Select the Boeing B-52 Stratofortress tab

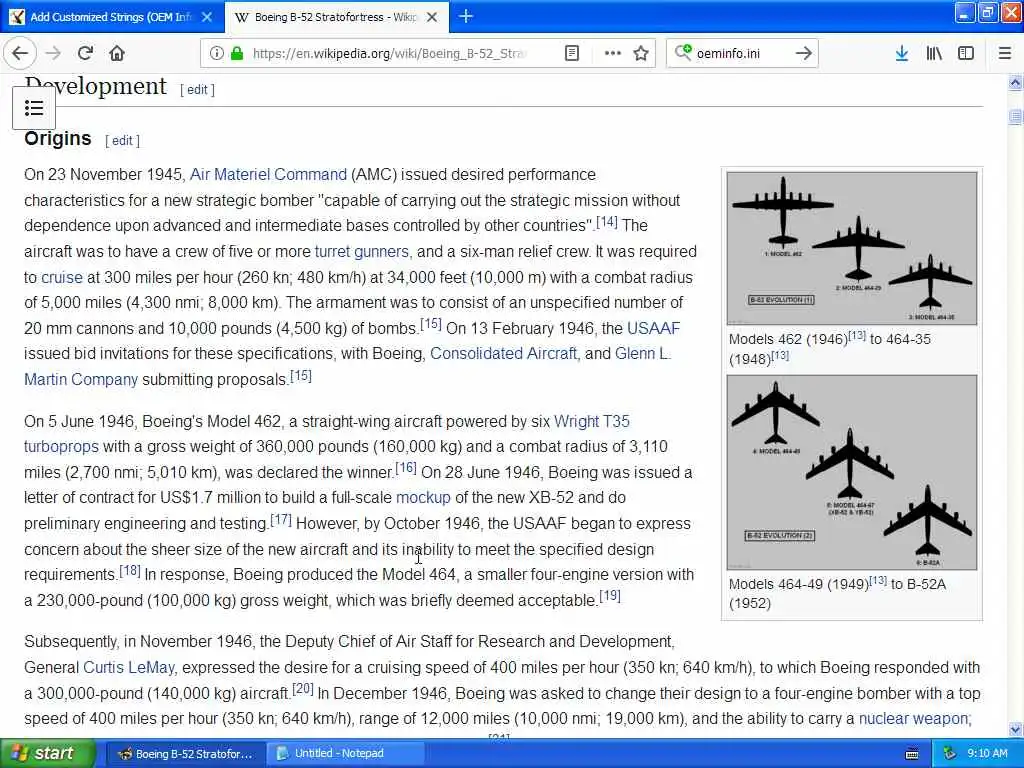pyautogui.click(x=336, y=17)
